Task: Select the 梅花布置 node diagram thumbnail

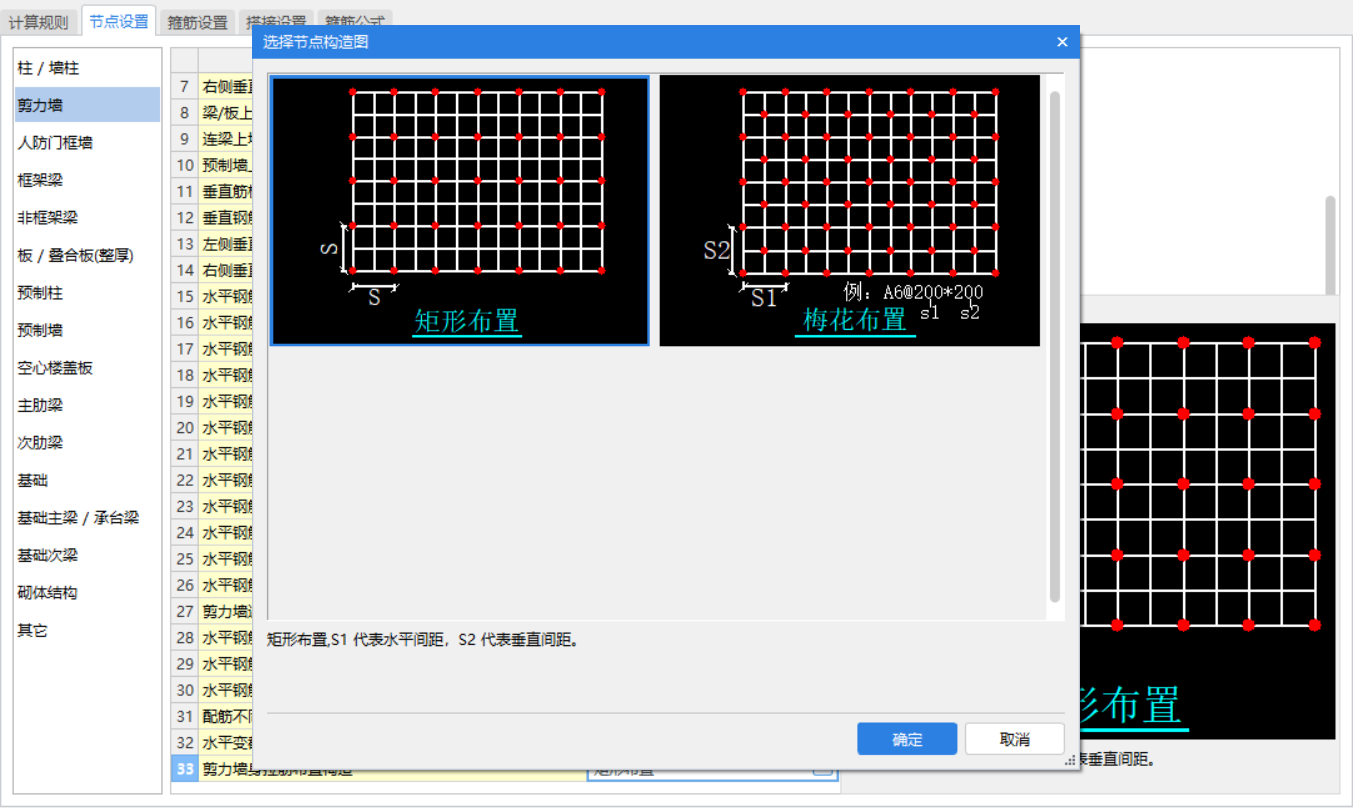Action: [850, 210]
